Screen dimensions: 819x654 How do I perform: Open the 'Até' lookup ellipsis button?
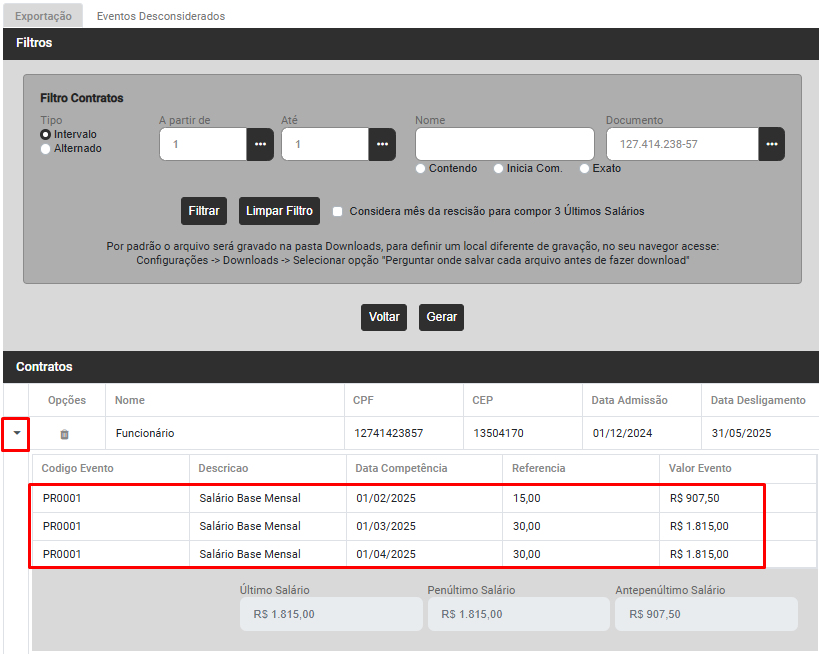point(382,144)
